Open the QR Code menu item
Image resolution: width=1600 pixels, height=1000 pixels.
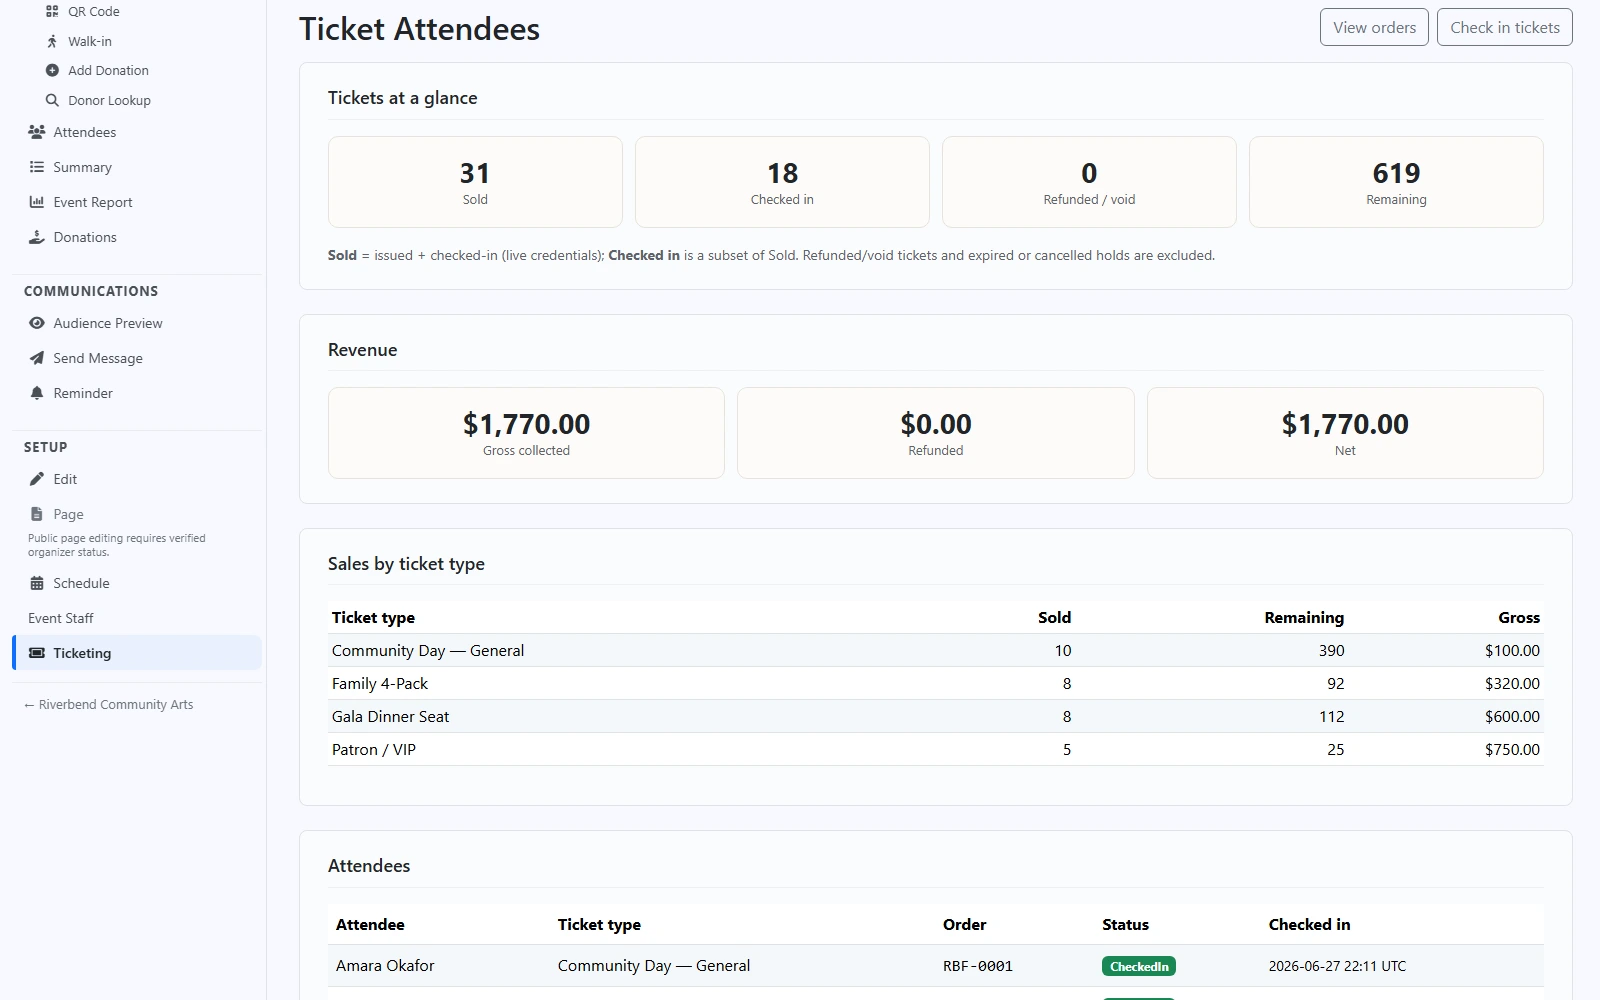click(94, 11)
